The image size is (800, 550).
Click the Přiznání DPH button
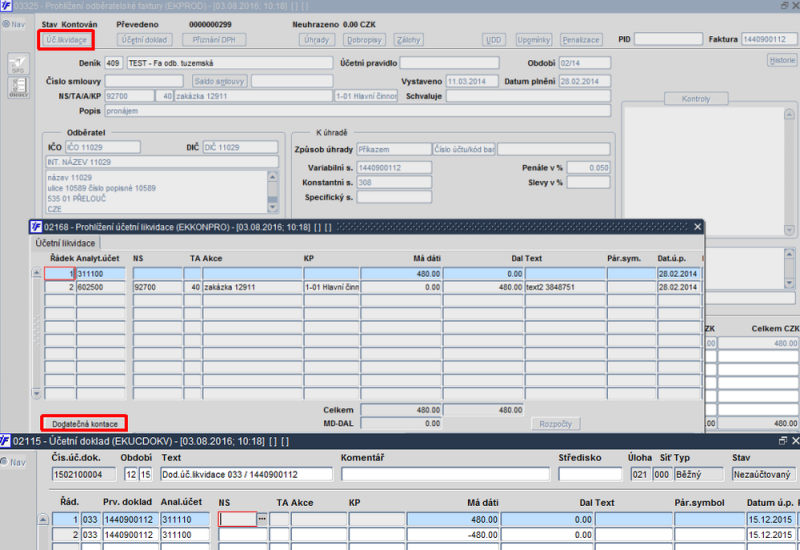click(213, 40)
